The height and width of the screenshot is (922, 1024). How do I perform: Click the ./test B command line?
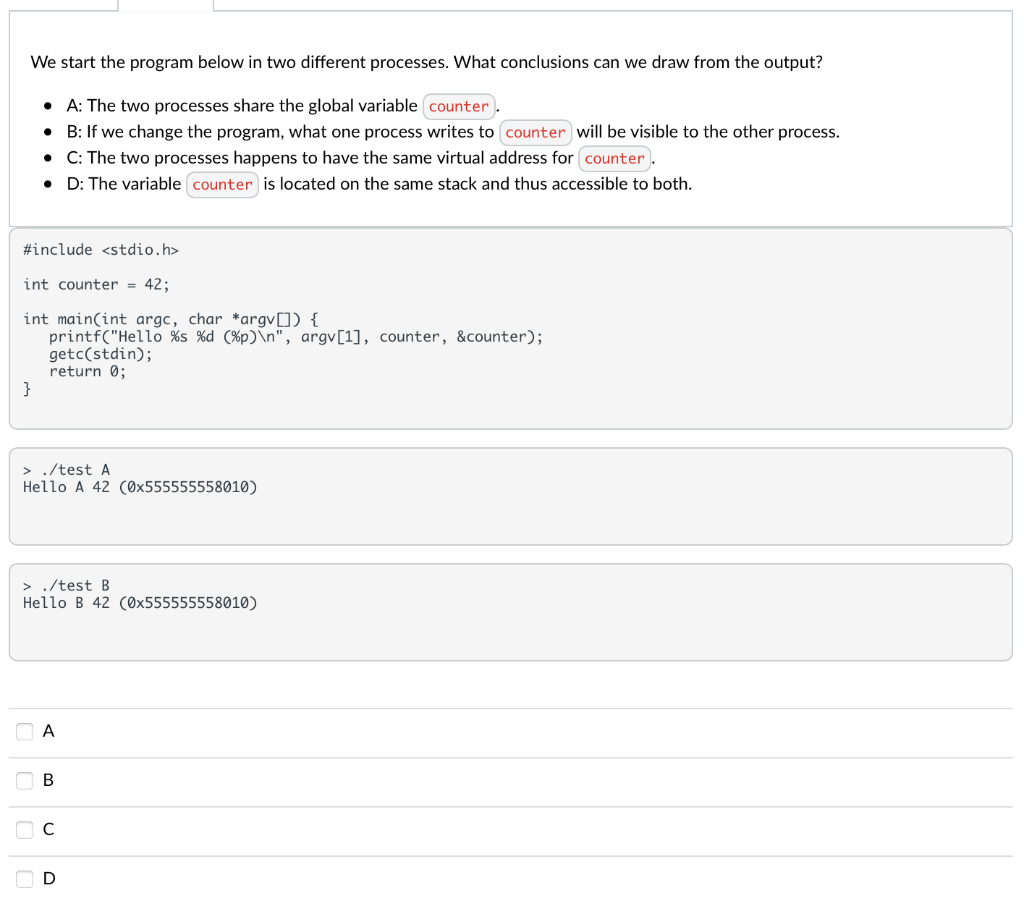tap(67, 586)
